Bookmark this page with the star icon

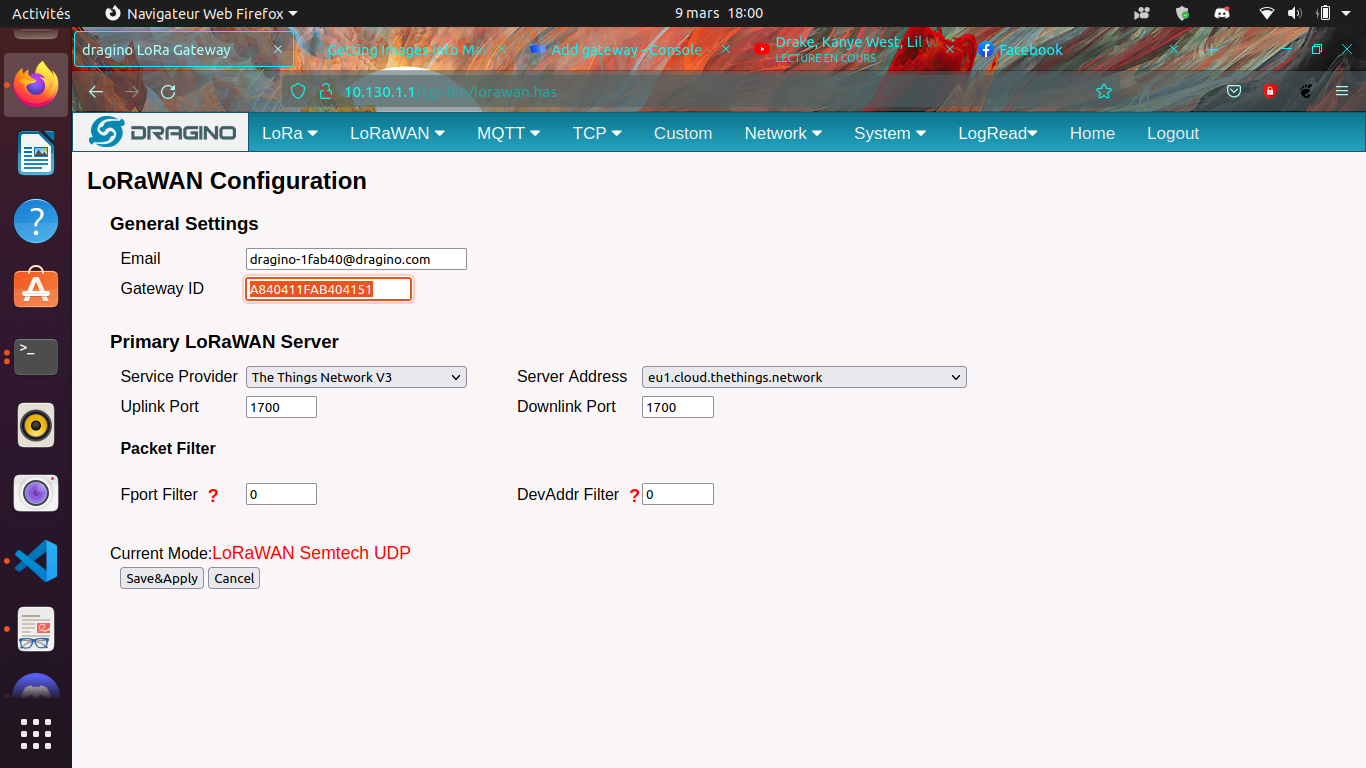pyautogui.click(x=1104, y=92)
